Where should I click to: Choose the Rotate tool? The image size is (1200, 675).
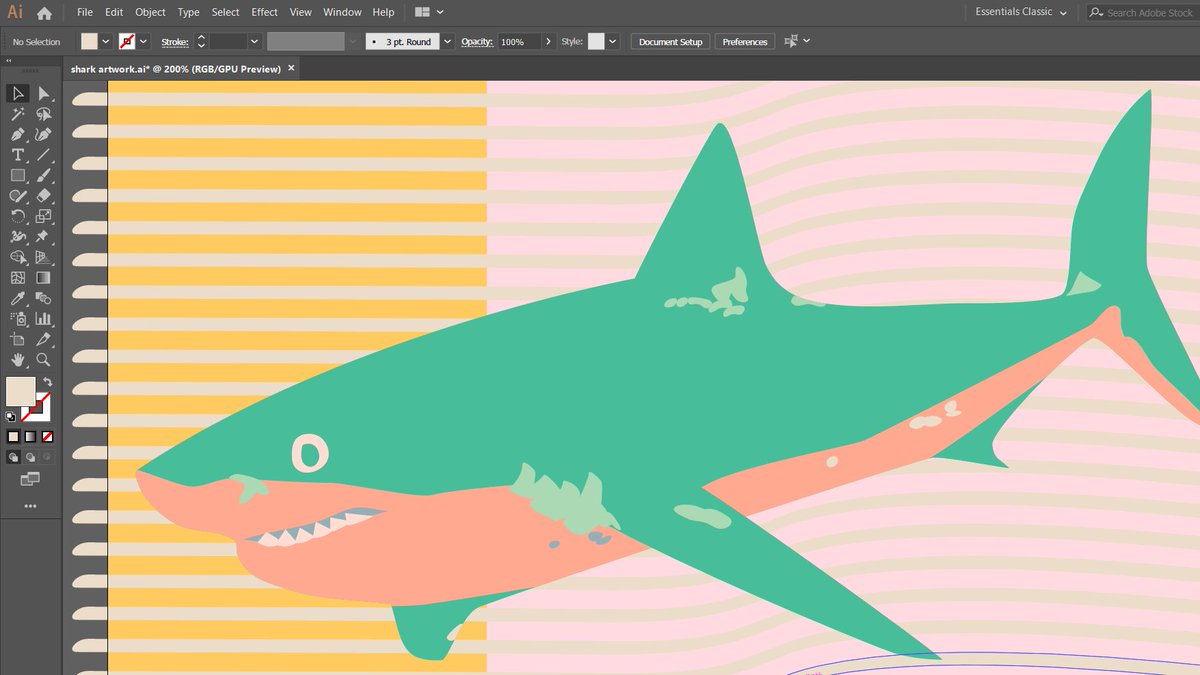click(x=18, y=216)
